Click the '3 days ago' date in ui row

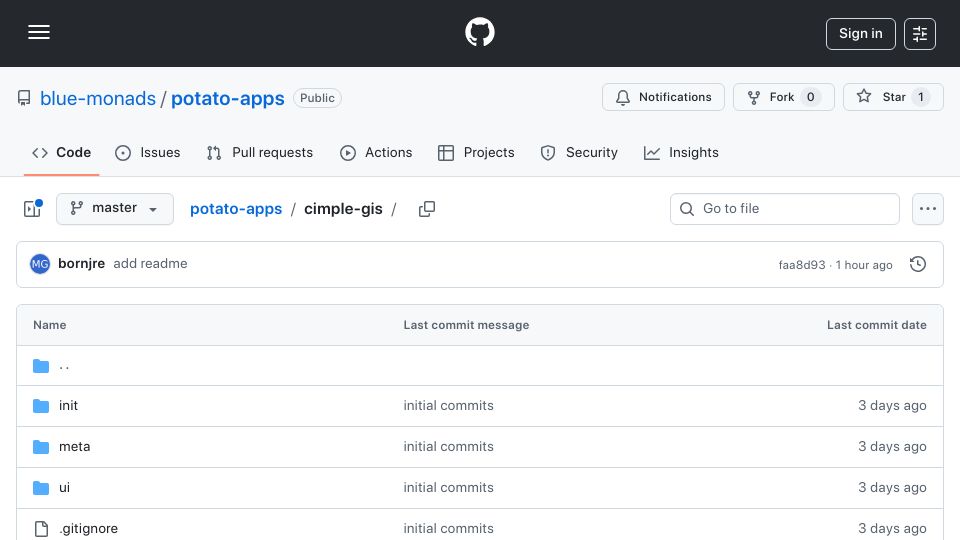click(x=892, y=488)
